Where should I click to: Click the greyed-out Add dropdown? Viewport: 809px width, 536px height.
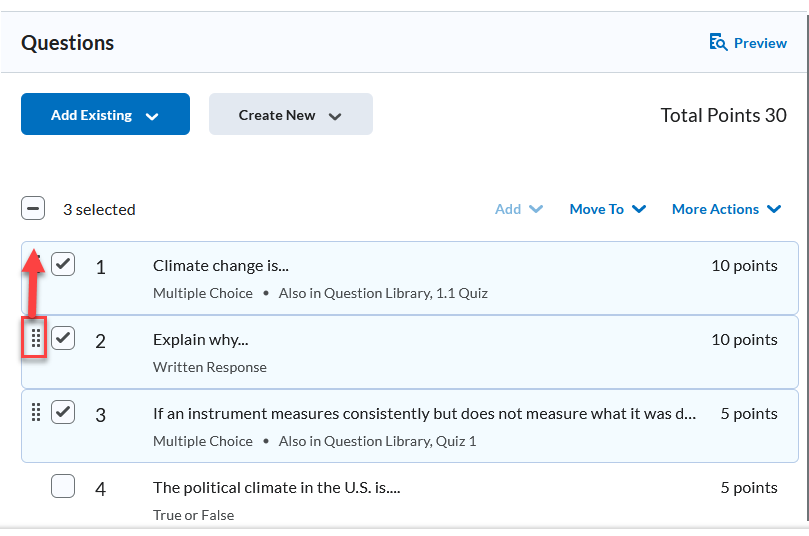tap(518, 209)
